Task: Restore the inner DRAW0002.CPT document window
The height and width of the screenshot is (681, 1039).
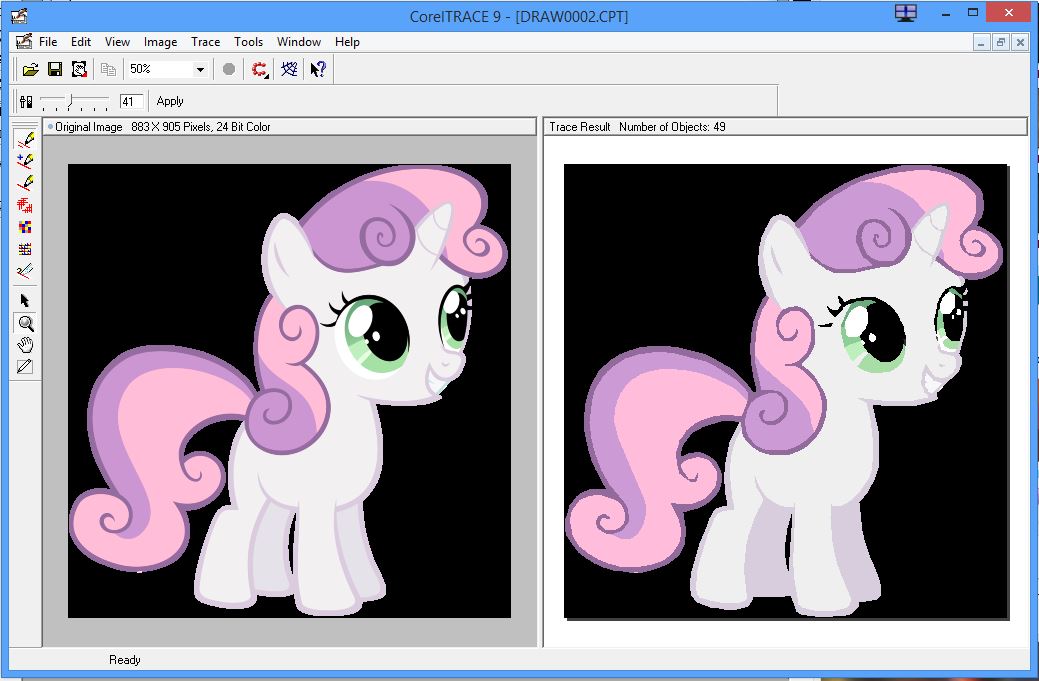Action: (1001, 42)
